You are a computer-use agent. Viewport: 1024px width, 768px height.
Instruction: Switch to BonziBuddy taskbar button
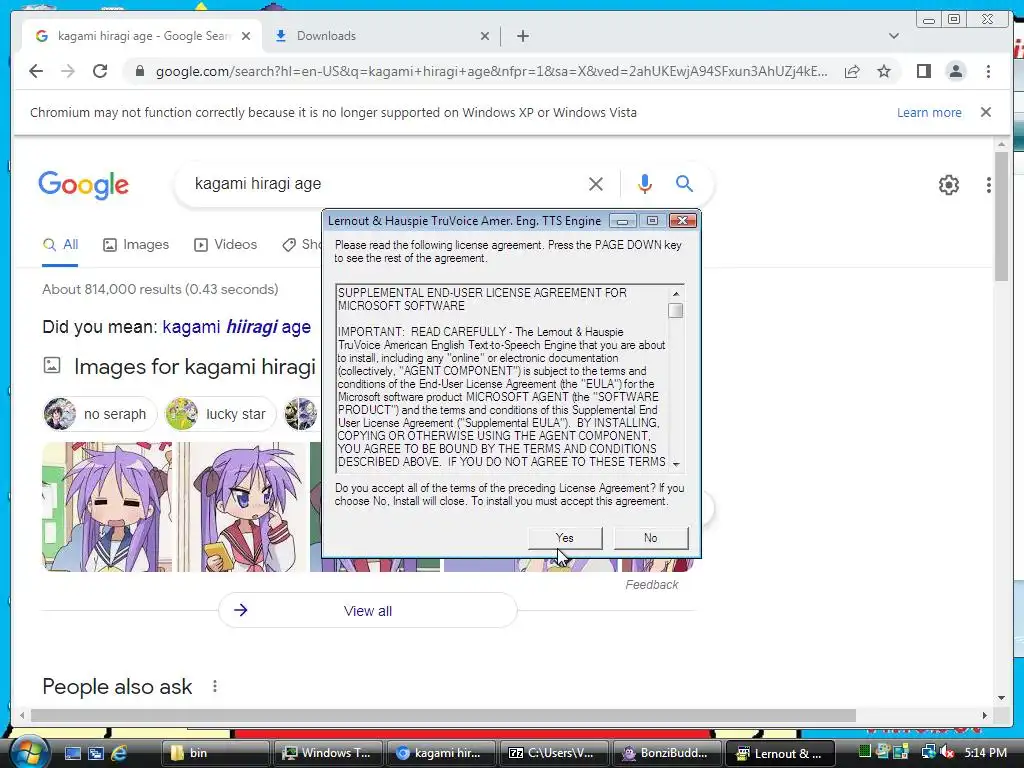pos(667,753)
